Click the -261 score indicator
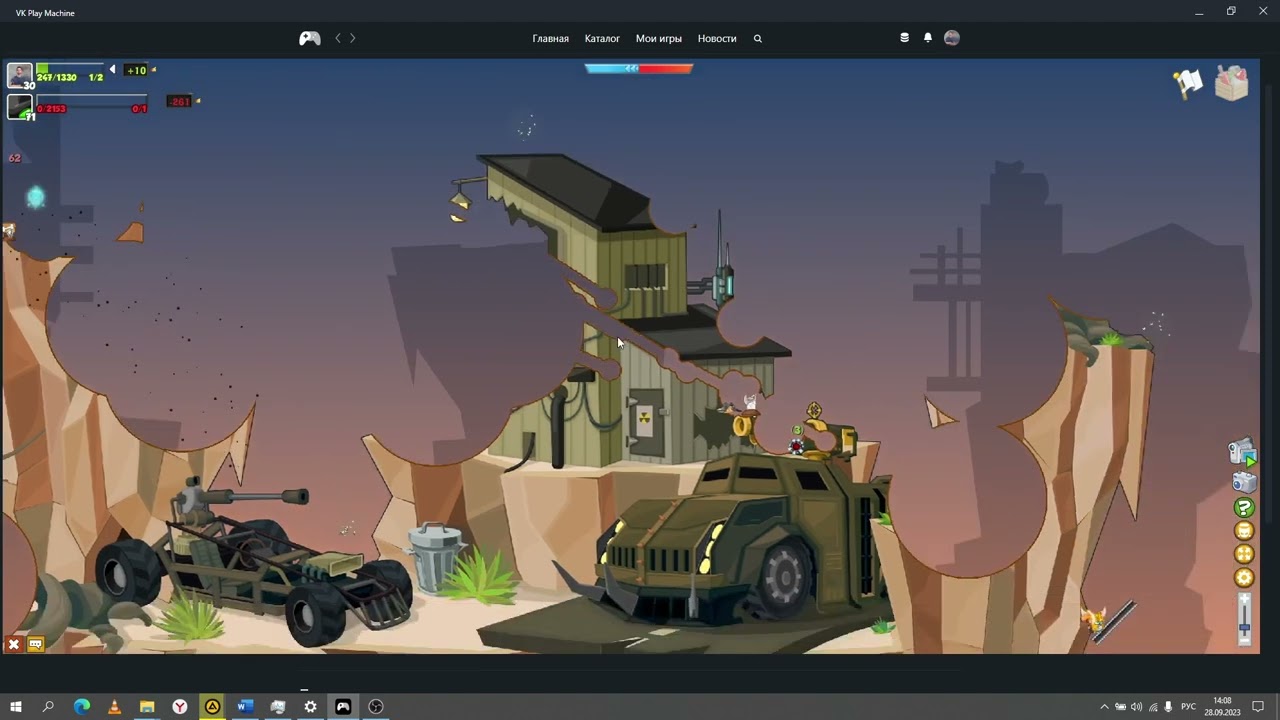The width and height of the screenshot is (1280, 720). click(x=179, y=101)
